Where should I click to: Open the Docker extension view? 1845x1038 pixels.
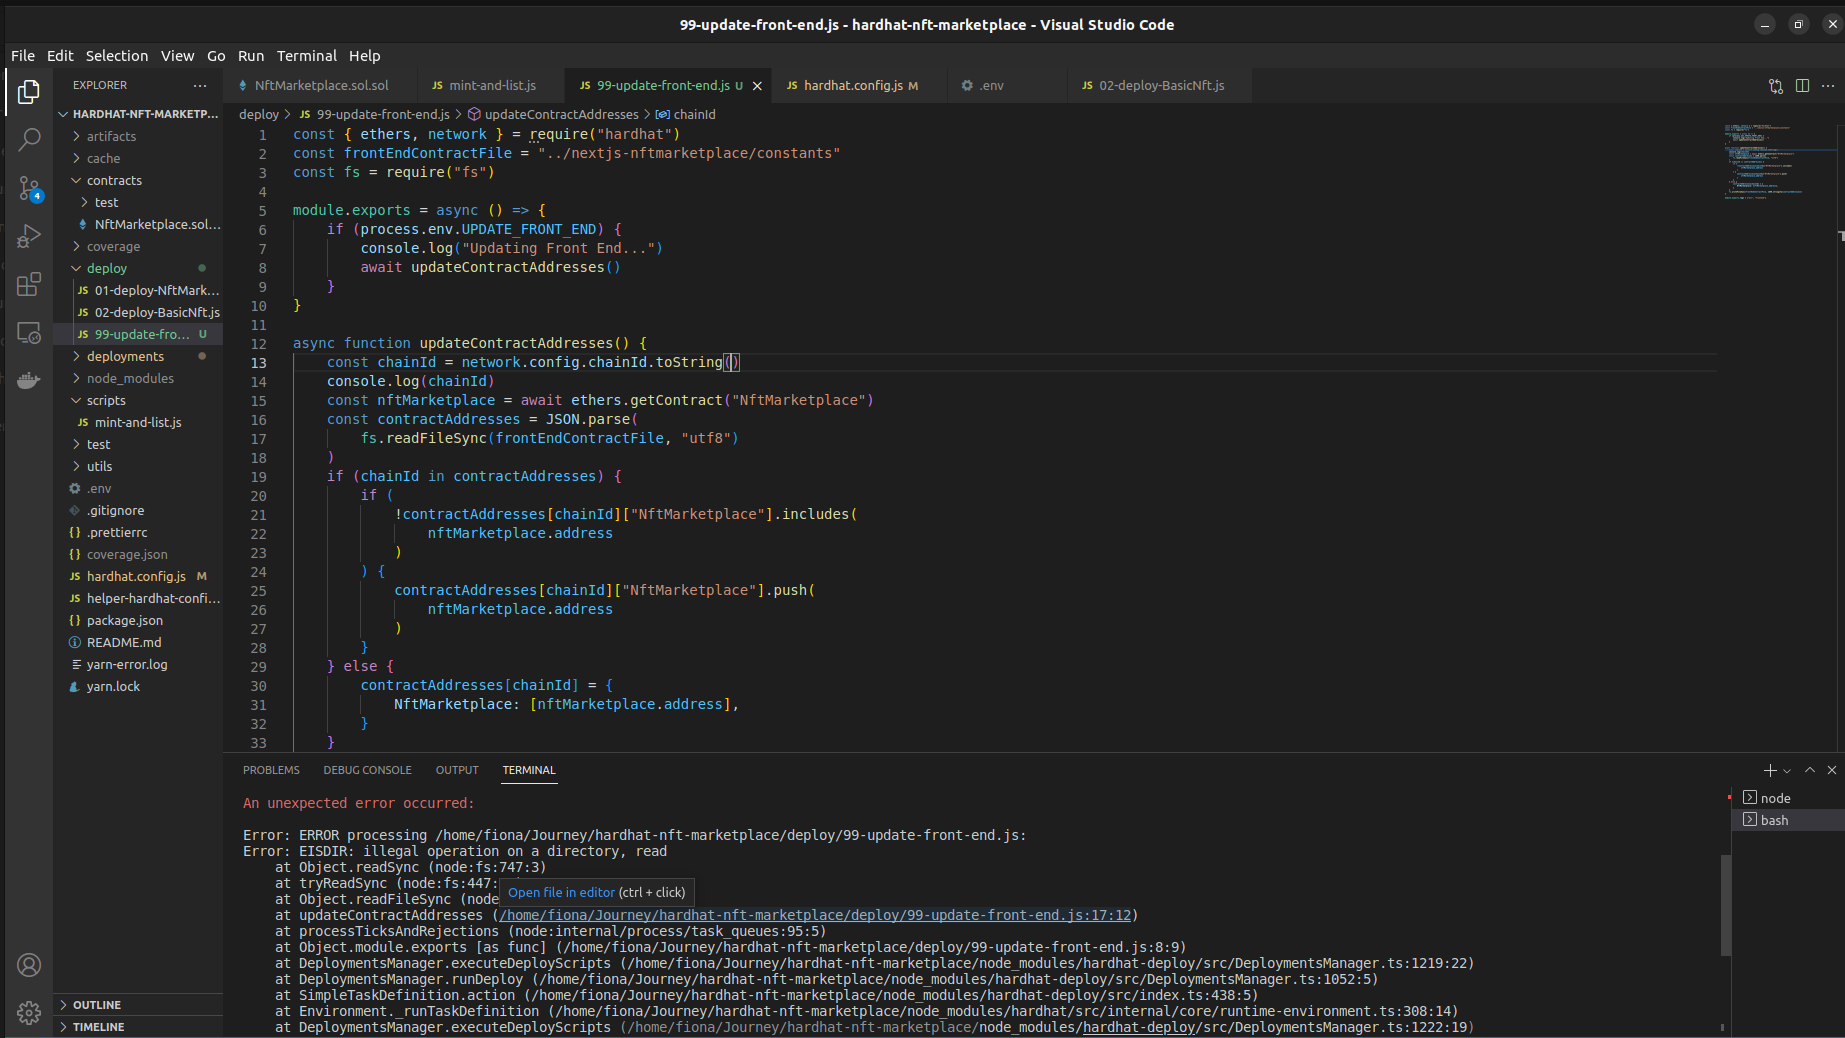29,380
